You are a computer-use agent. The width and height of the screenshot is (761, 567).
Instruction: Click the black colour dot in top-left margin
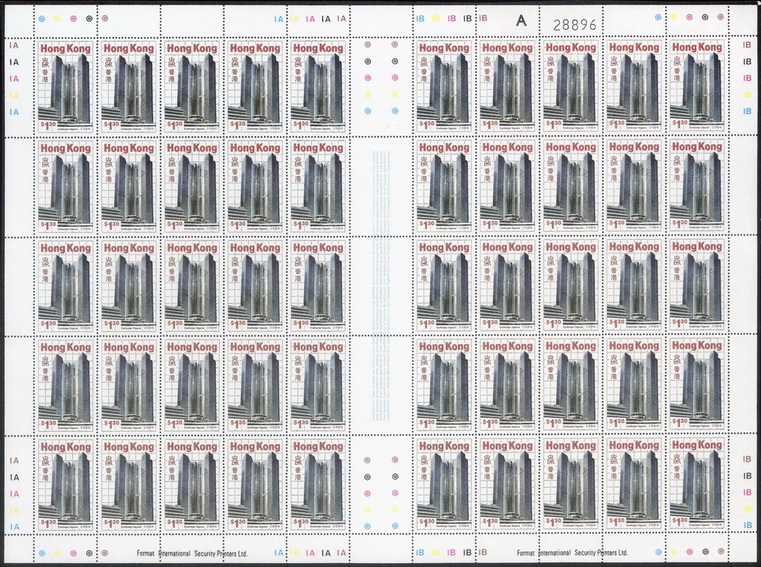(89, 19)
